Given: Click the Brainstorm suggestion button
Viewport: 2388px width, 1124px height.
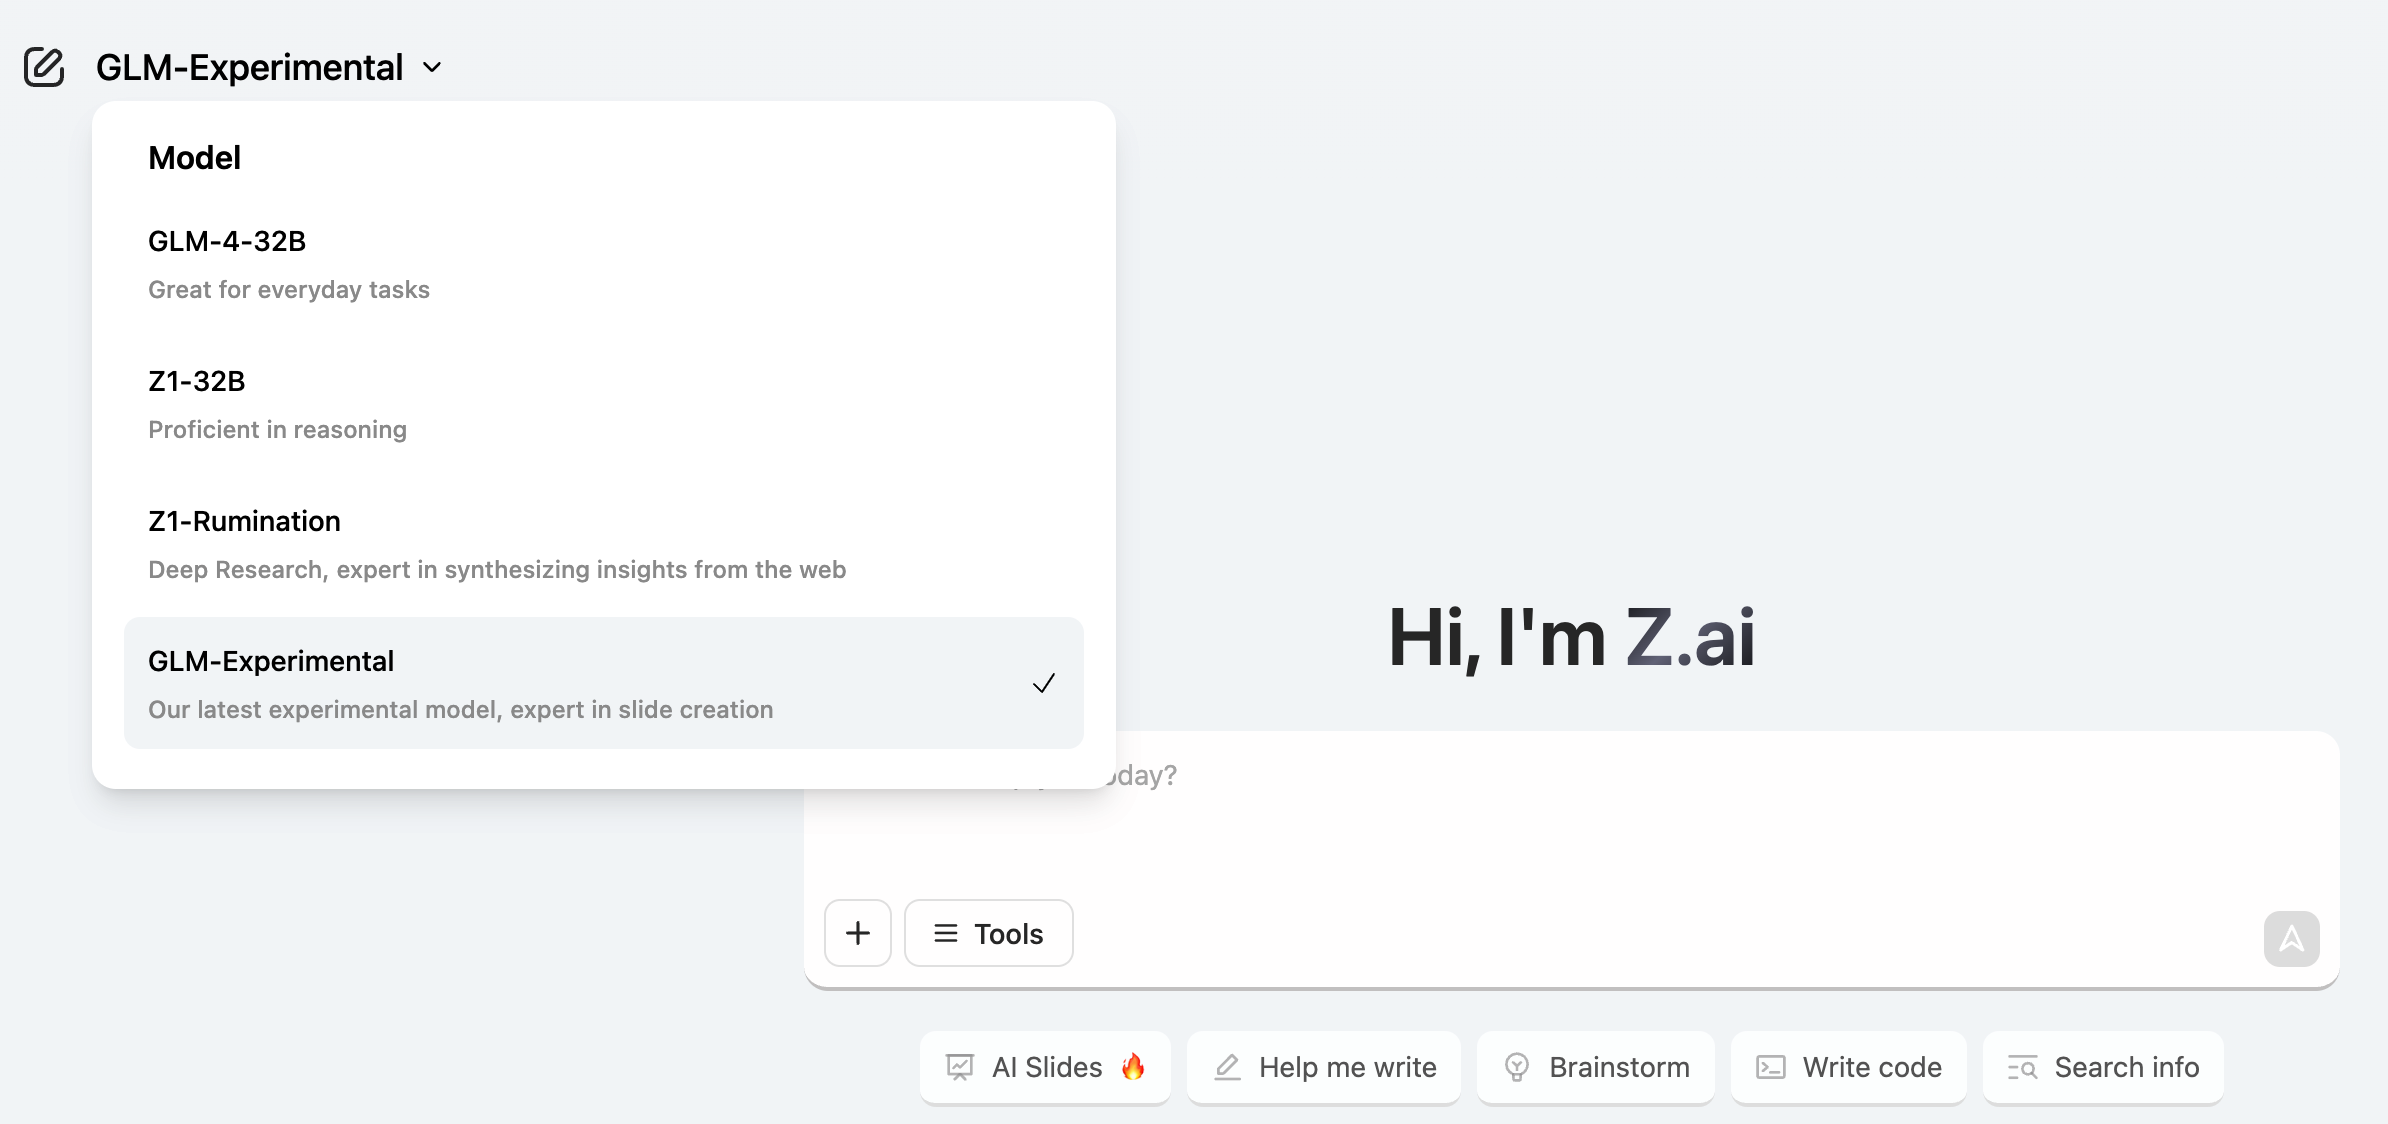Looking at the screenshot, I should [1596, 1067].
